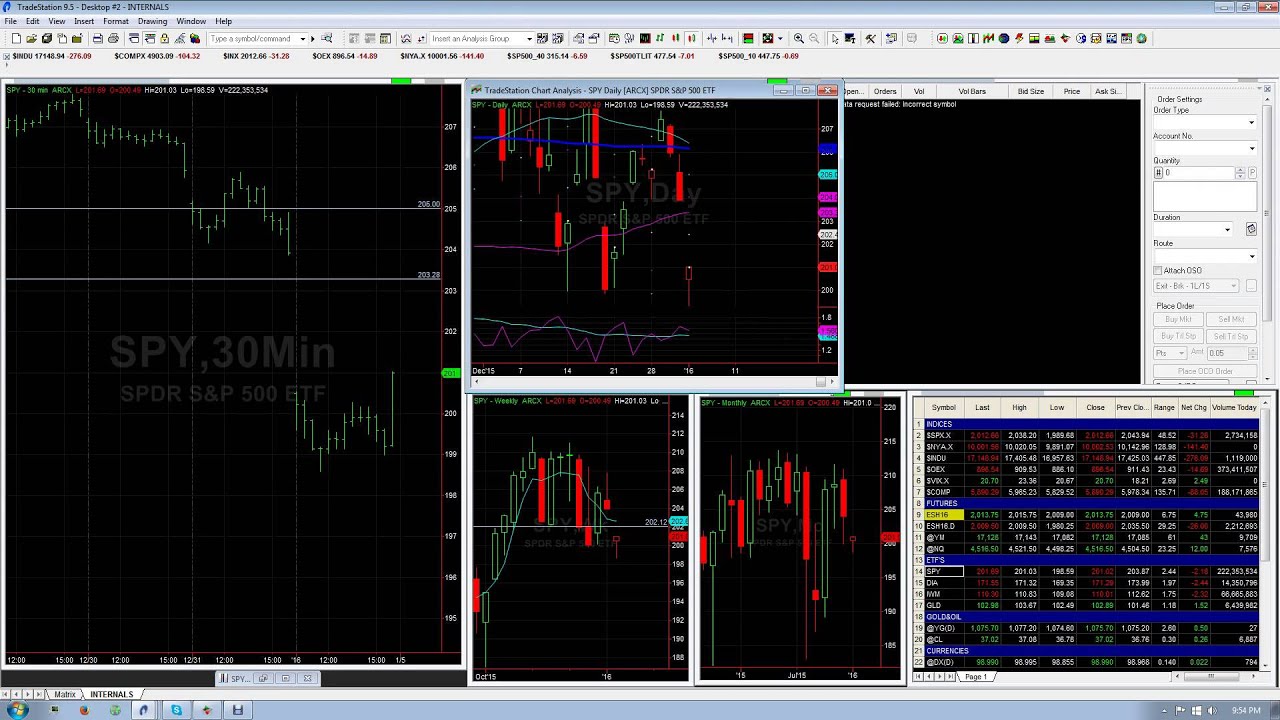This screenshot has height=720, width=1280.
Task: Expand the Exit - Brk - 1L/1S strategy dropdown
Action: click(1234, 286)
